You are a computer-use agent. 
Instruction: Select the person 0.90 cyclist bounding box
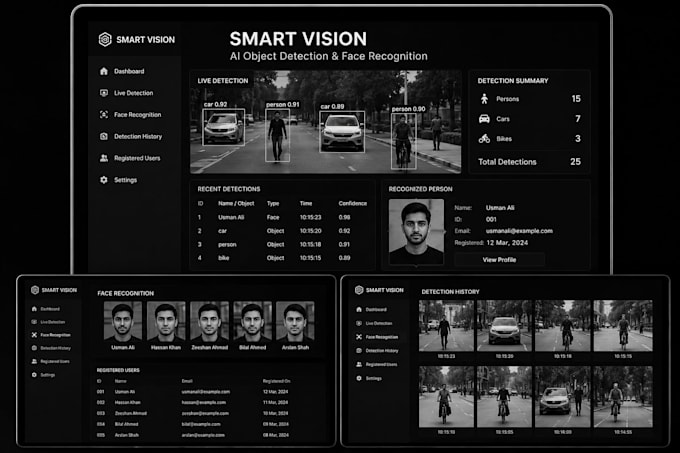point(404,141)
